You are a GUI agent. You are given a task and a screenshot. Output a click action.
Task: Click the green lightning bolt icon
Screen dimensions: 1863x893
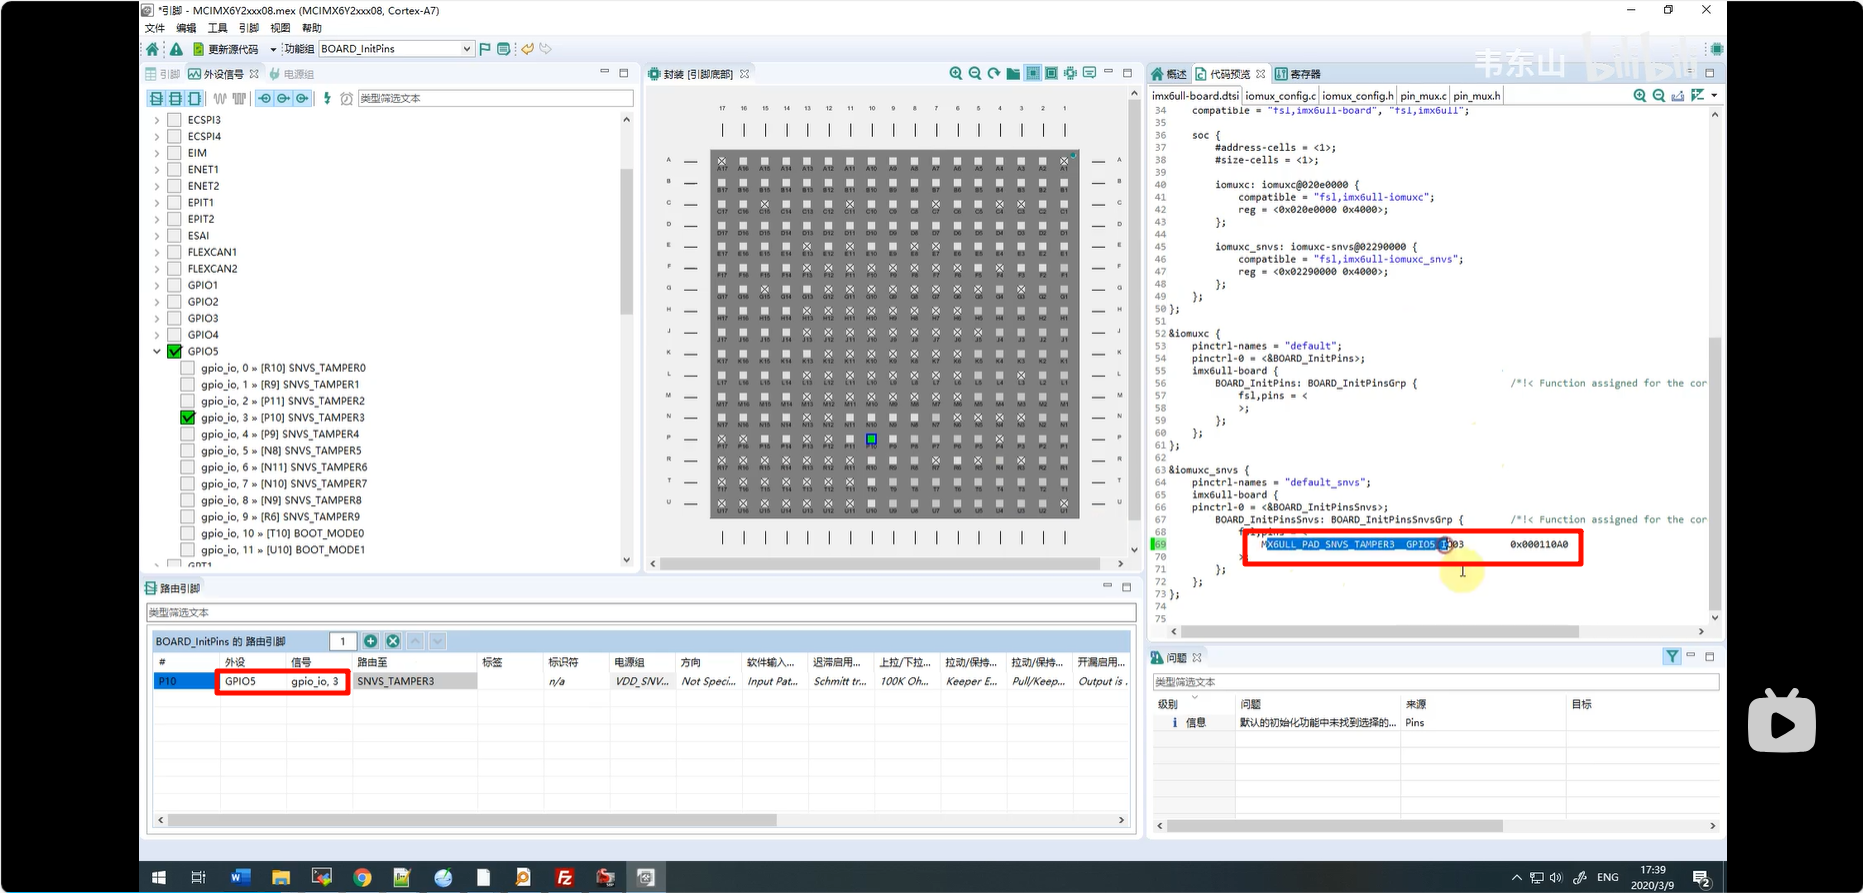326,98
